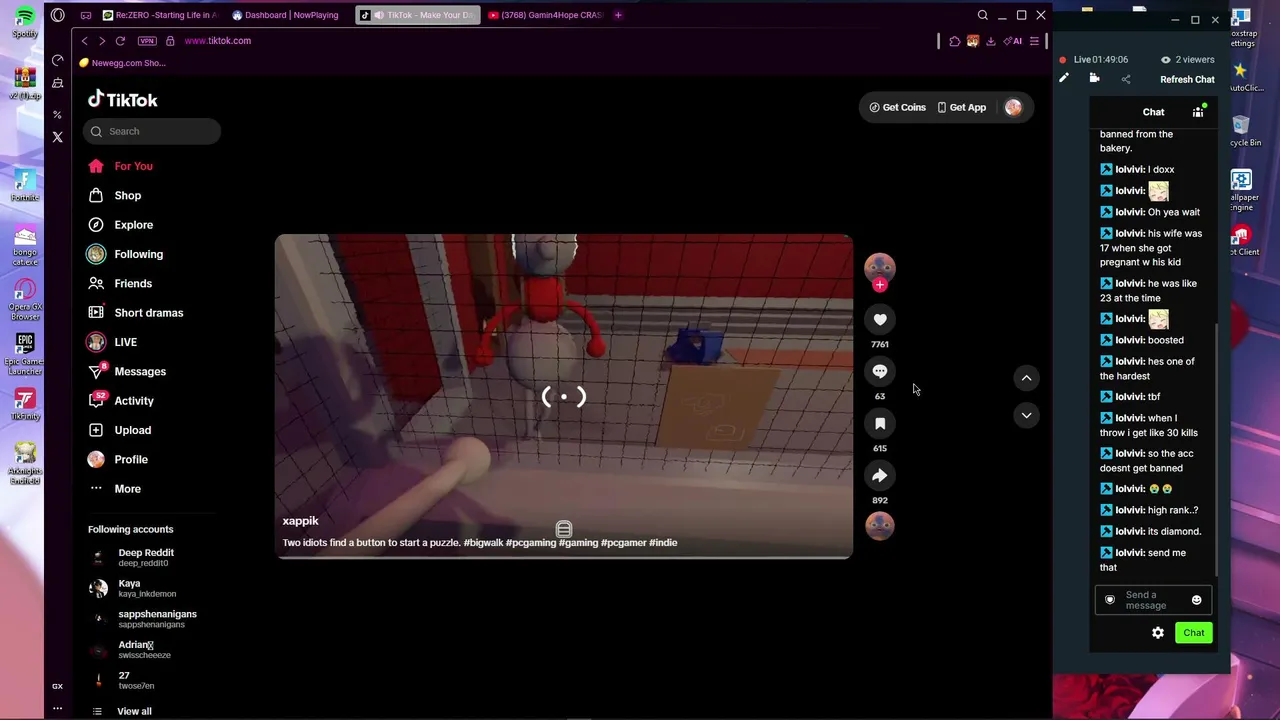Open the TikFinity desktop shortcut
Screen dimensions: 1280x720
click(25, 404)
